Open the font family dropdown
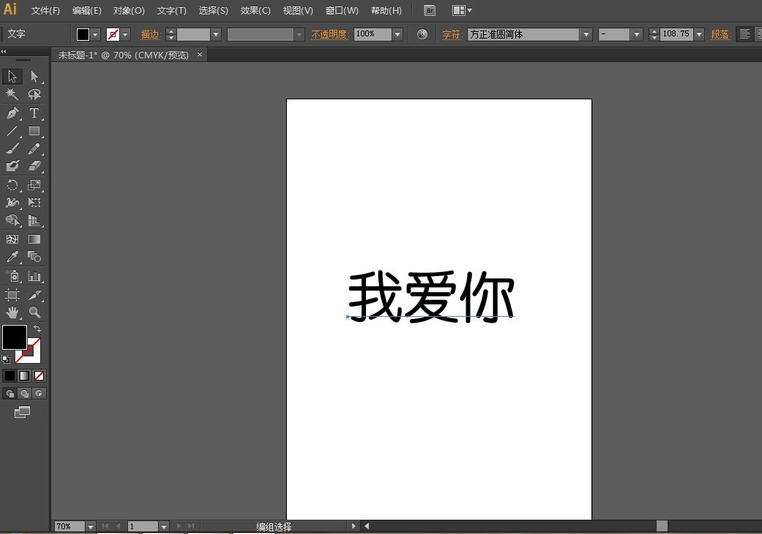 tap(586, 34)
